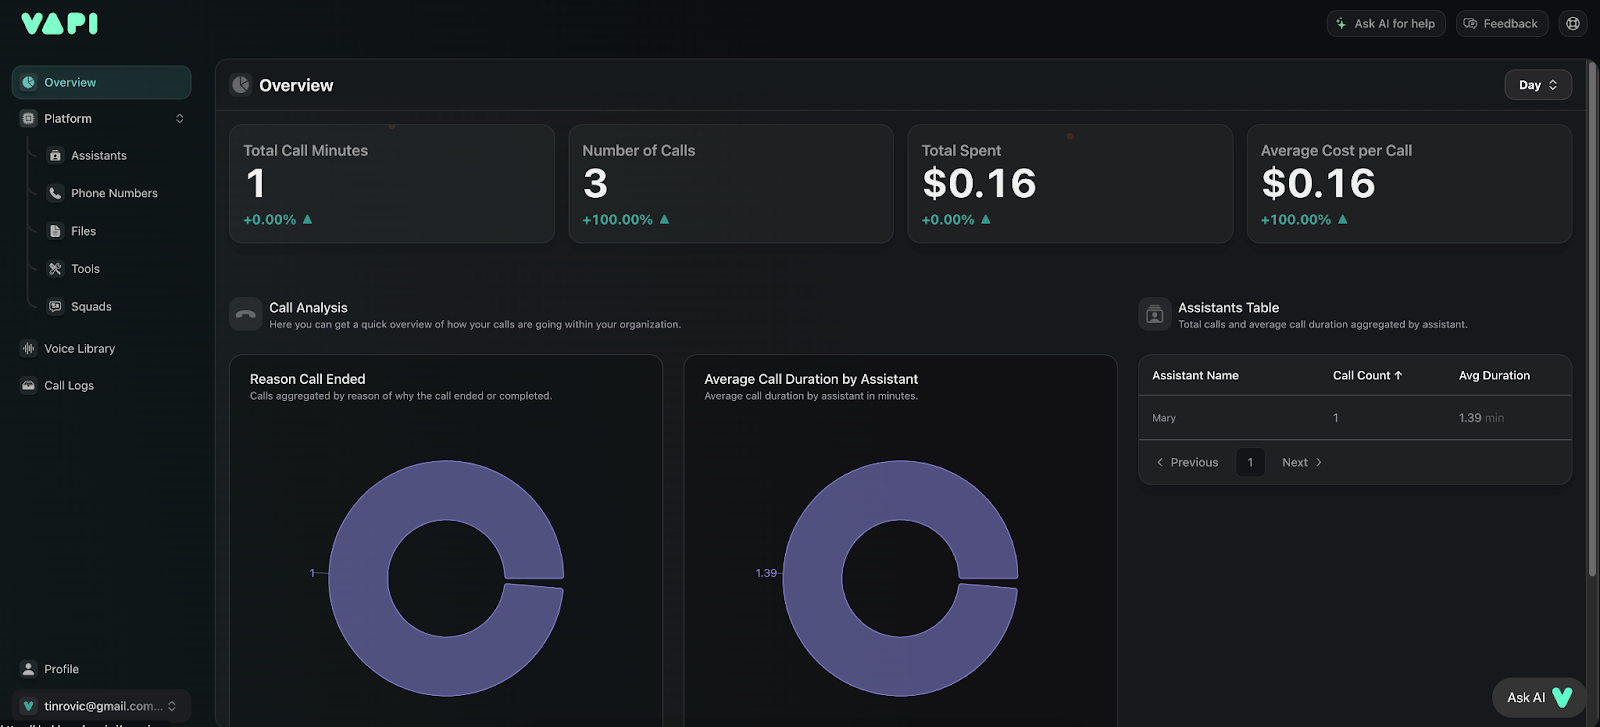The height and width of the screenshot is (727, 1600).
Task: Click the Call Logs phone icon
Action: click(29, 385)
